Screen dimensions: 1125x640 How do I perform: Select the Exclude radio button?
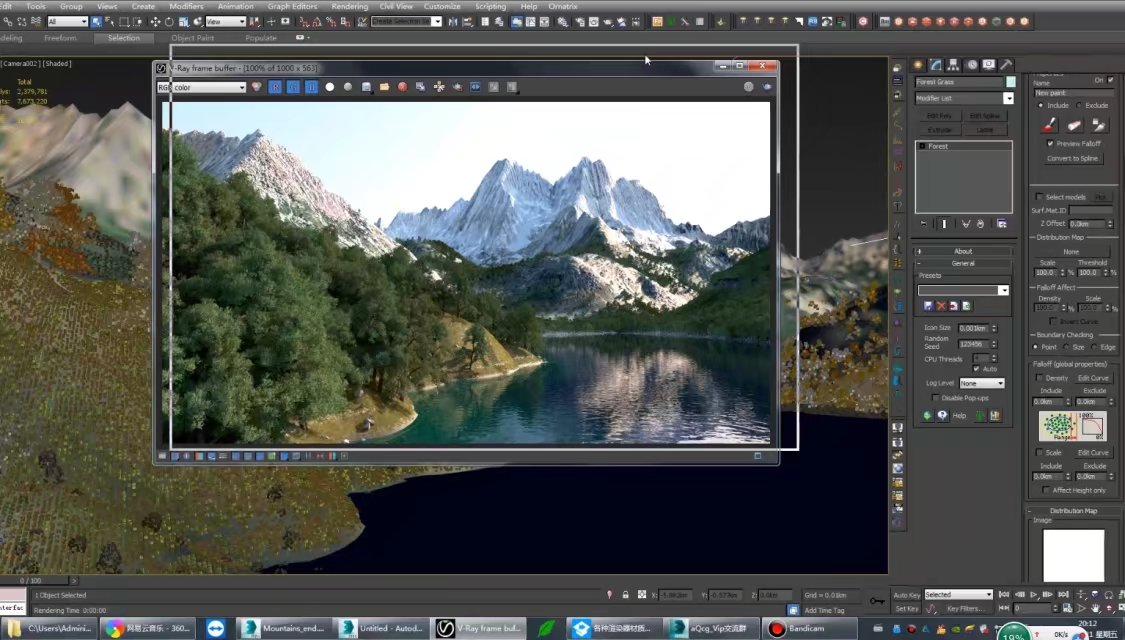click(x=1079, y=105)
